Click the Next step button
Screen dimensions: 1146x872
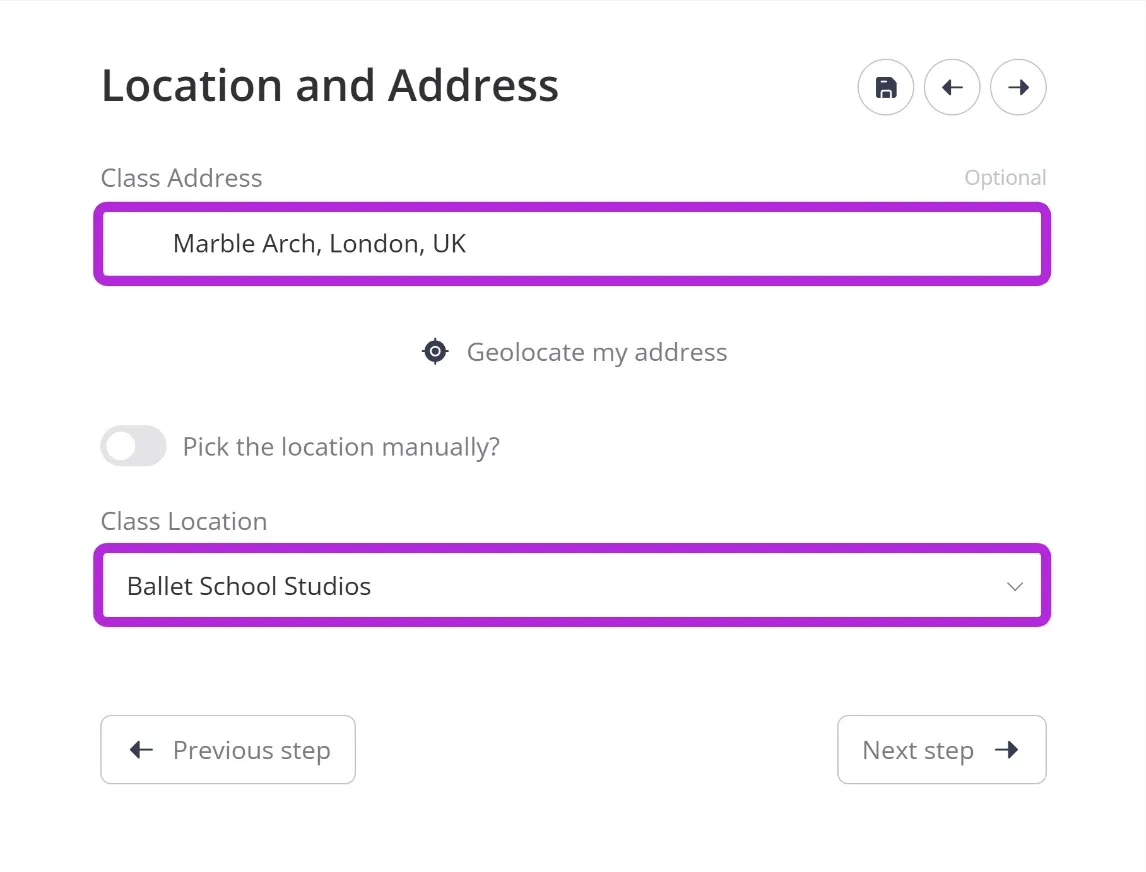941,749
